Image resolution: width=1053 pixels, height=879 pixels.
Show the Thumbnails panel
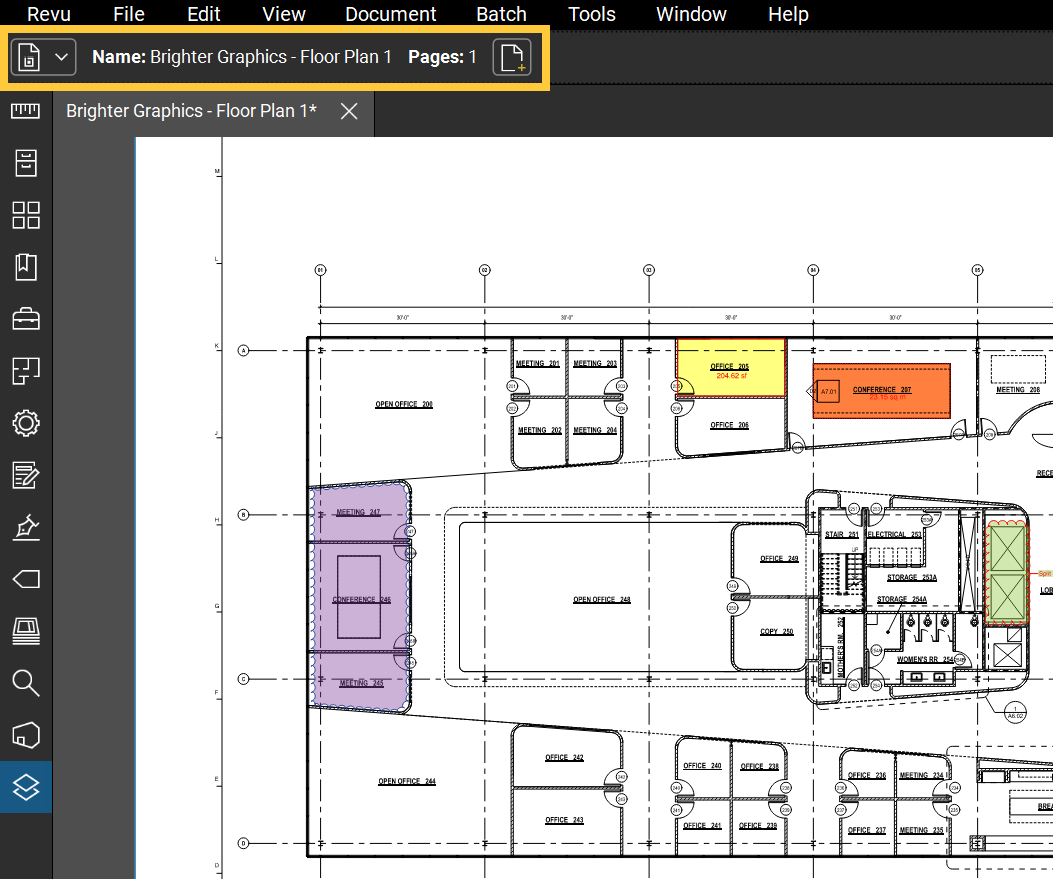pyautogui.click(x=25, y=215)
